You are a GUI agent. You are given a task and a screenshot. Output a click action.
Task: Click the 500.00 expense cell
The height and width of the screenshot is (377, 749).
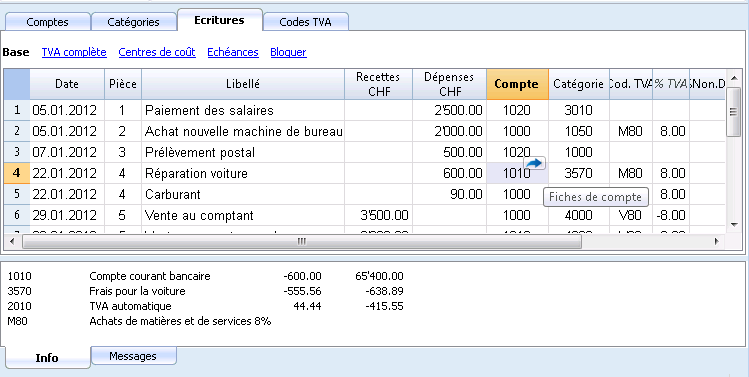[x=449, y=152]
